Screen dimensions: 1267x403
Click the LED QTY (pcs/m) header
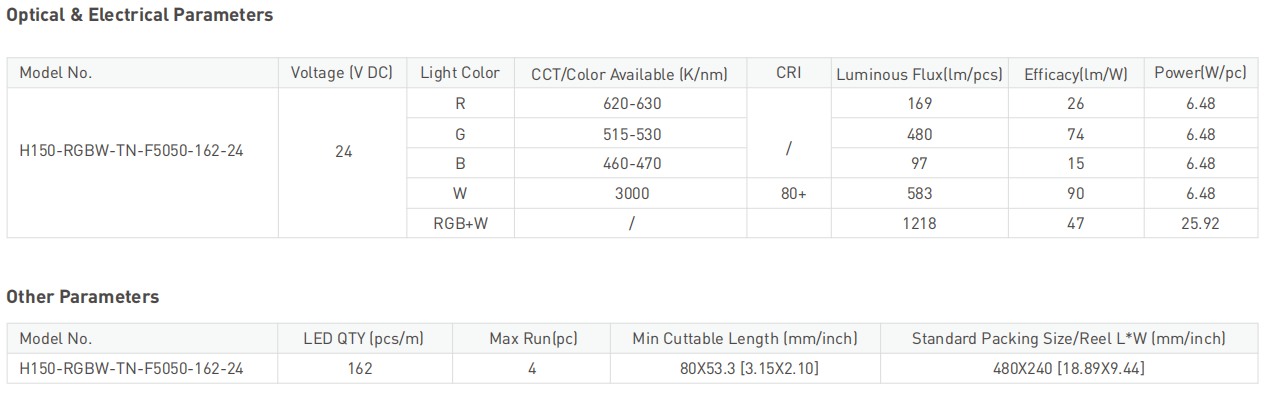point(364,339)
